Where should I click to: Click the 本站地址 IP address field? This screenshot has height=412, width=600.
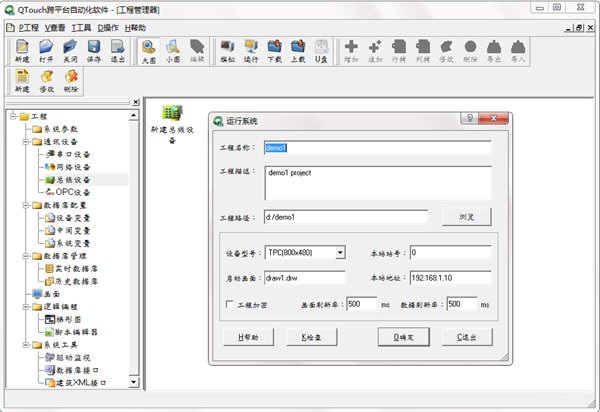click(450, 278)
